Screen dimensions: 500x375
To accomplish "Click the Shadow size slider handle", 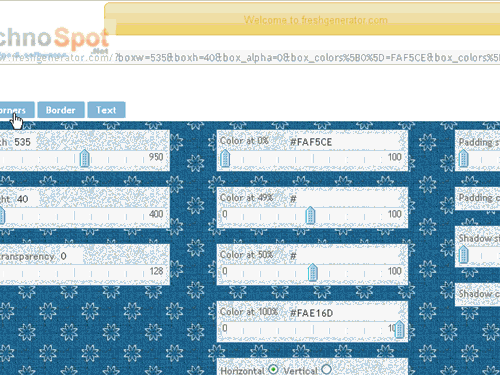I will click(x=463, y=255).
